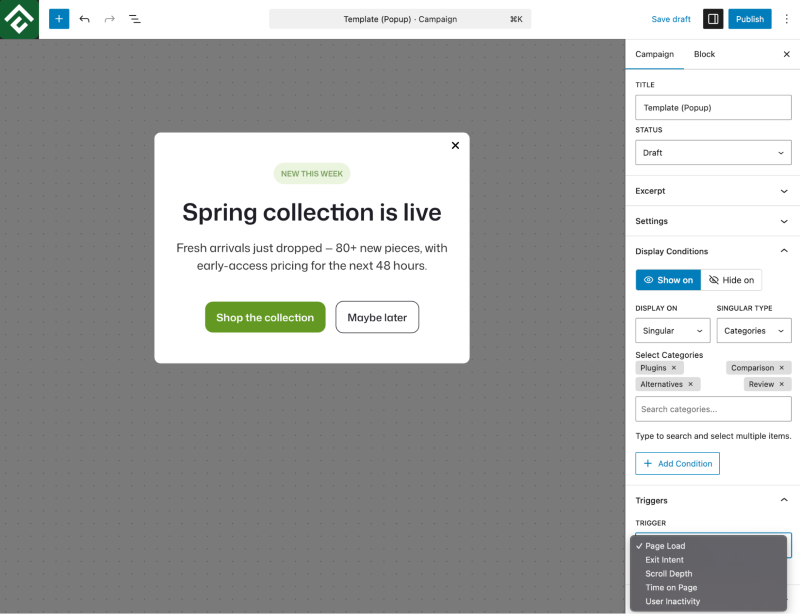Open the options three-dot menu
This screenshot has width=800, height=614.
coord(786,19)
